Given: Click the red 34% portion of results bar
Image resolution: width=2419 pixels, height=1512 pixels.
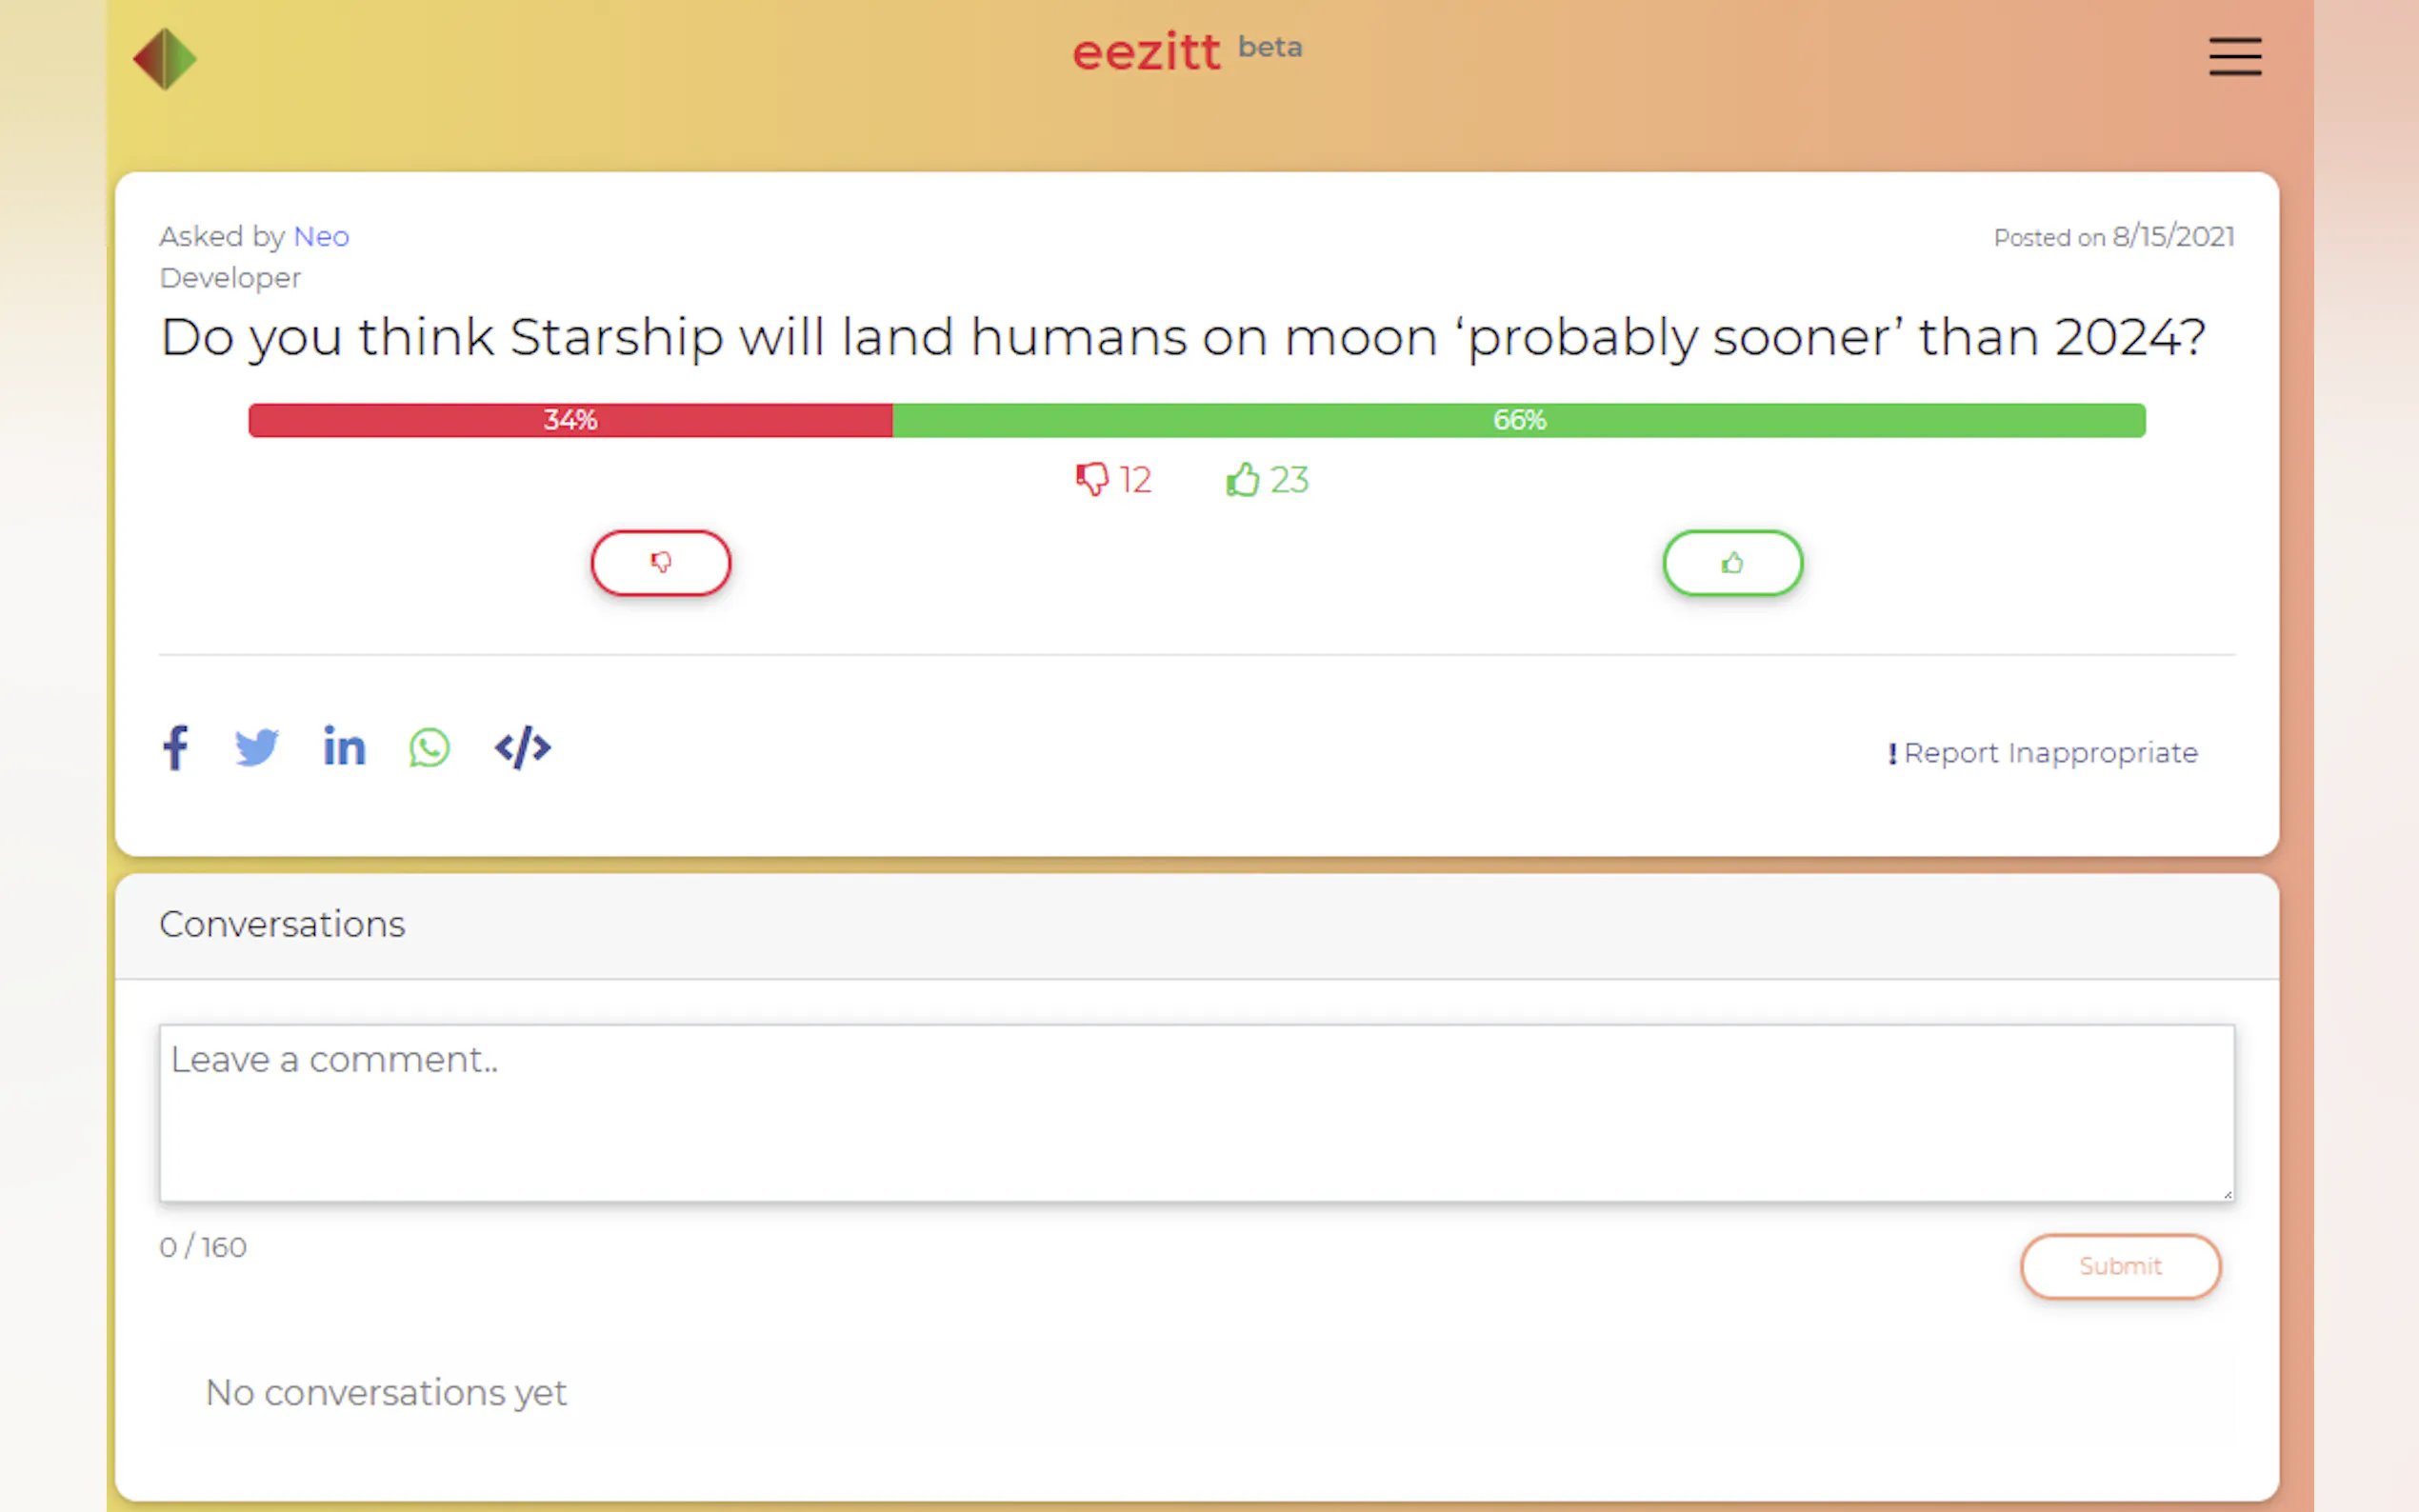Looking at the screenshot, I should (x=570, y=420).
